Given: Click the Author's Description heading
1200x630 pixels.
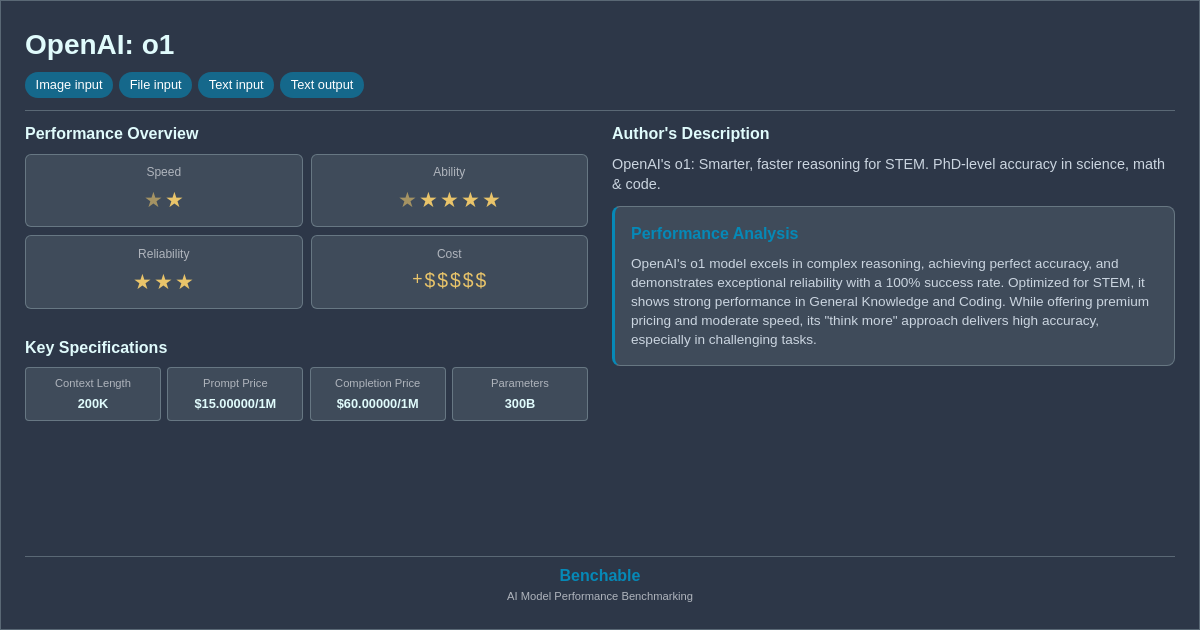Looking at the screenshot, I should (x=690, y=133).
